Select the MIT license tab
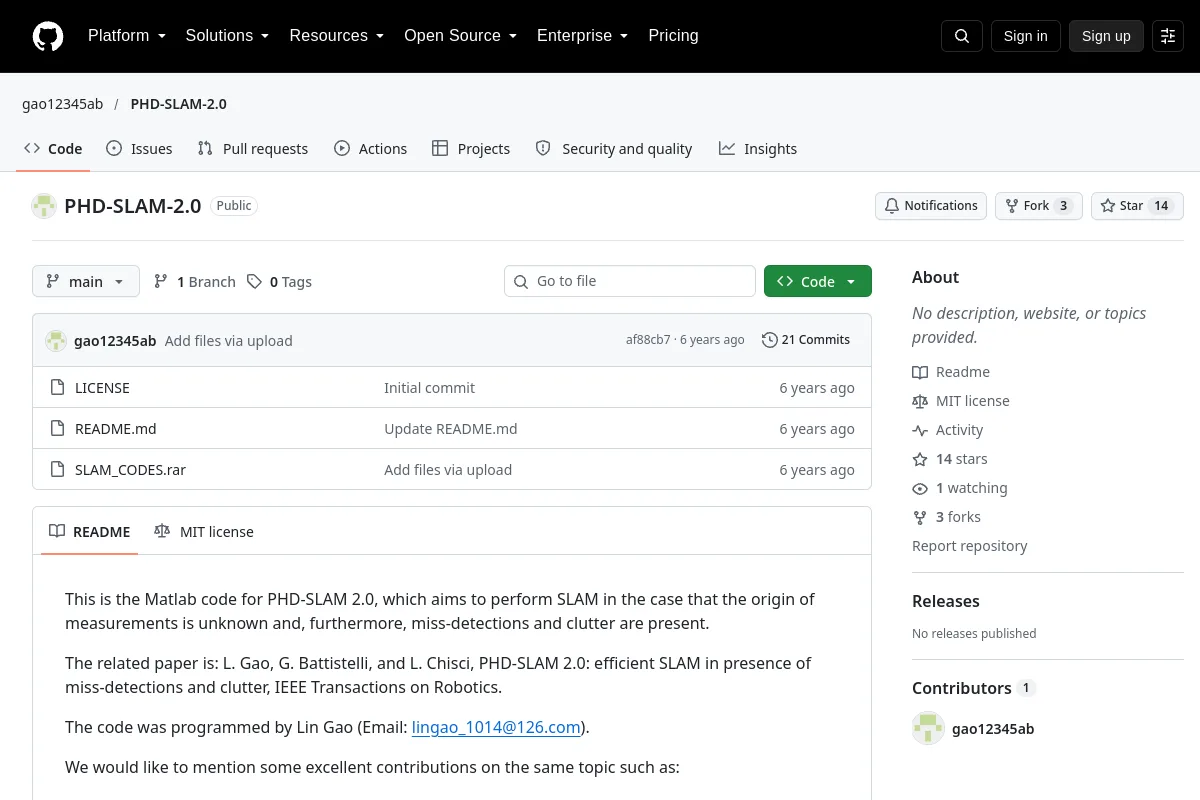This screenshot has width=1200, height=800. point(204,532)
